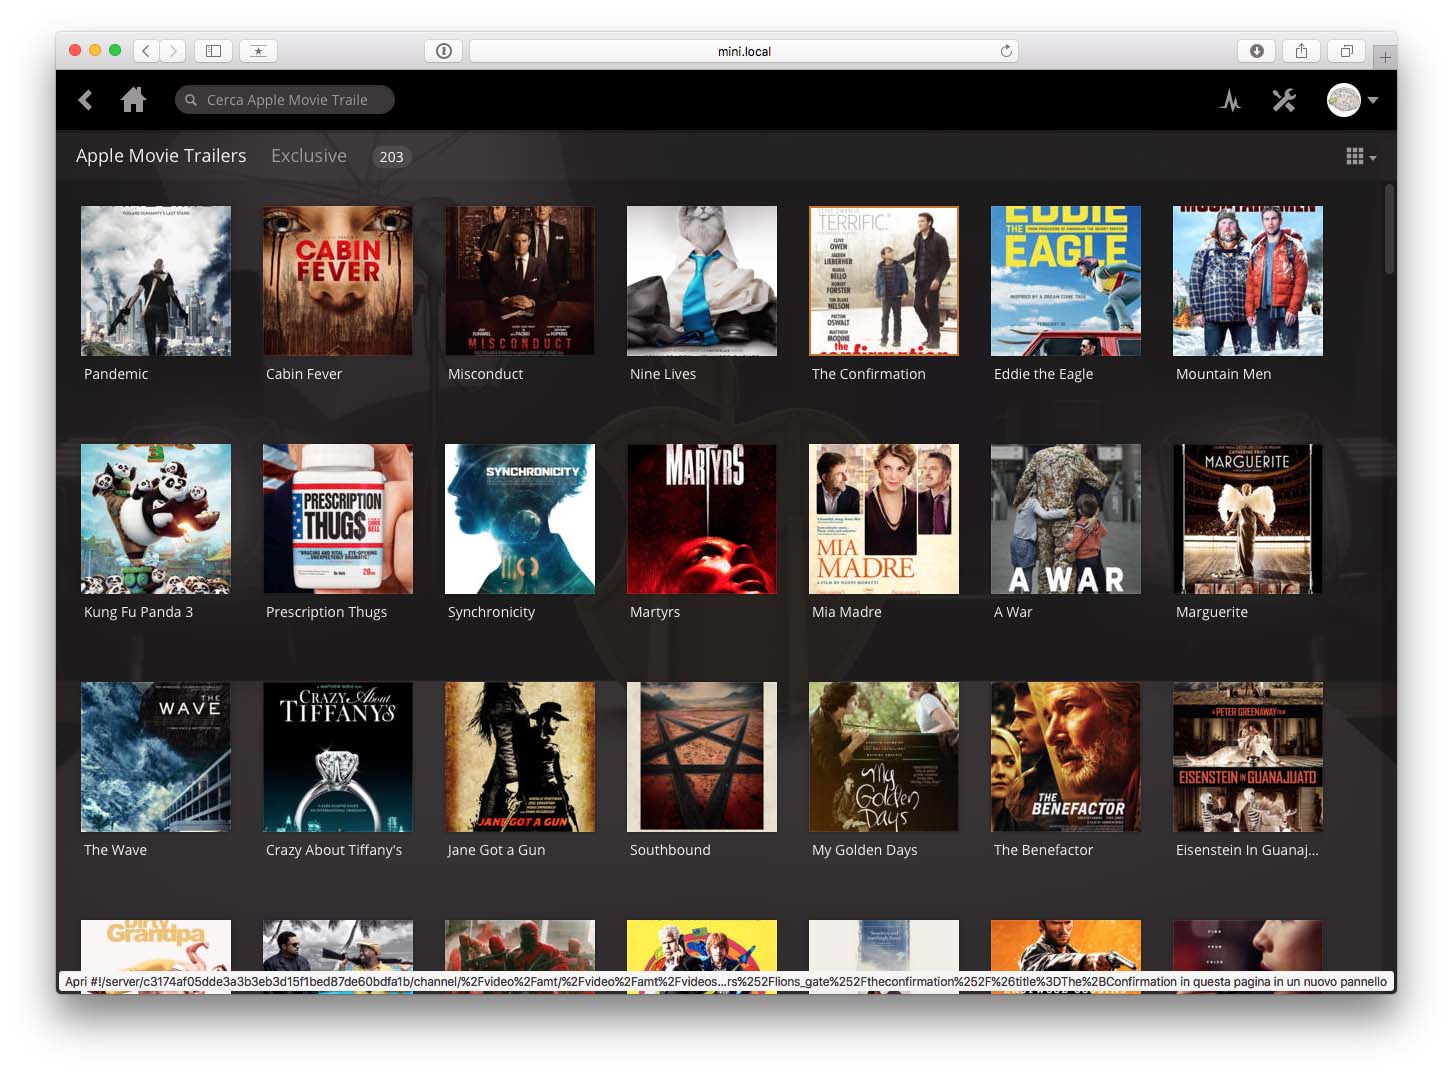1453x1074 pixels.
Task: Open the Mia Madre poster
Action: [x=884, y=519]
